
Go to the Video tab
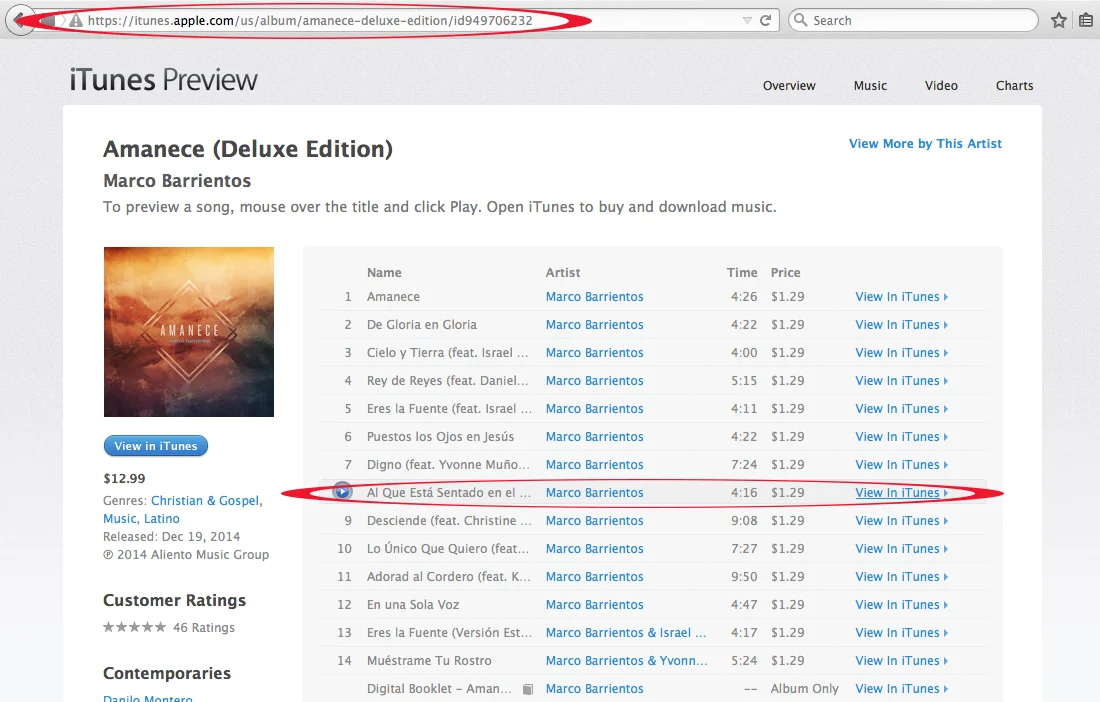[x=941, y=86]
